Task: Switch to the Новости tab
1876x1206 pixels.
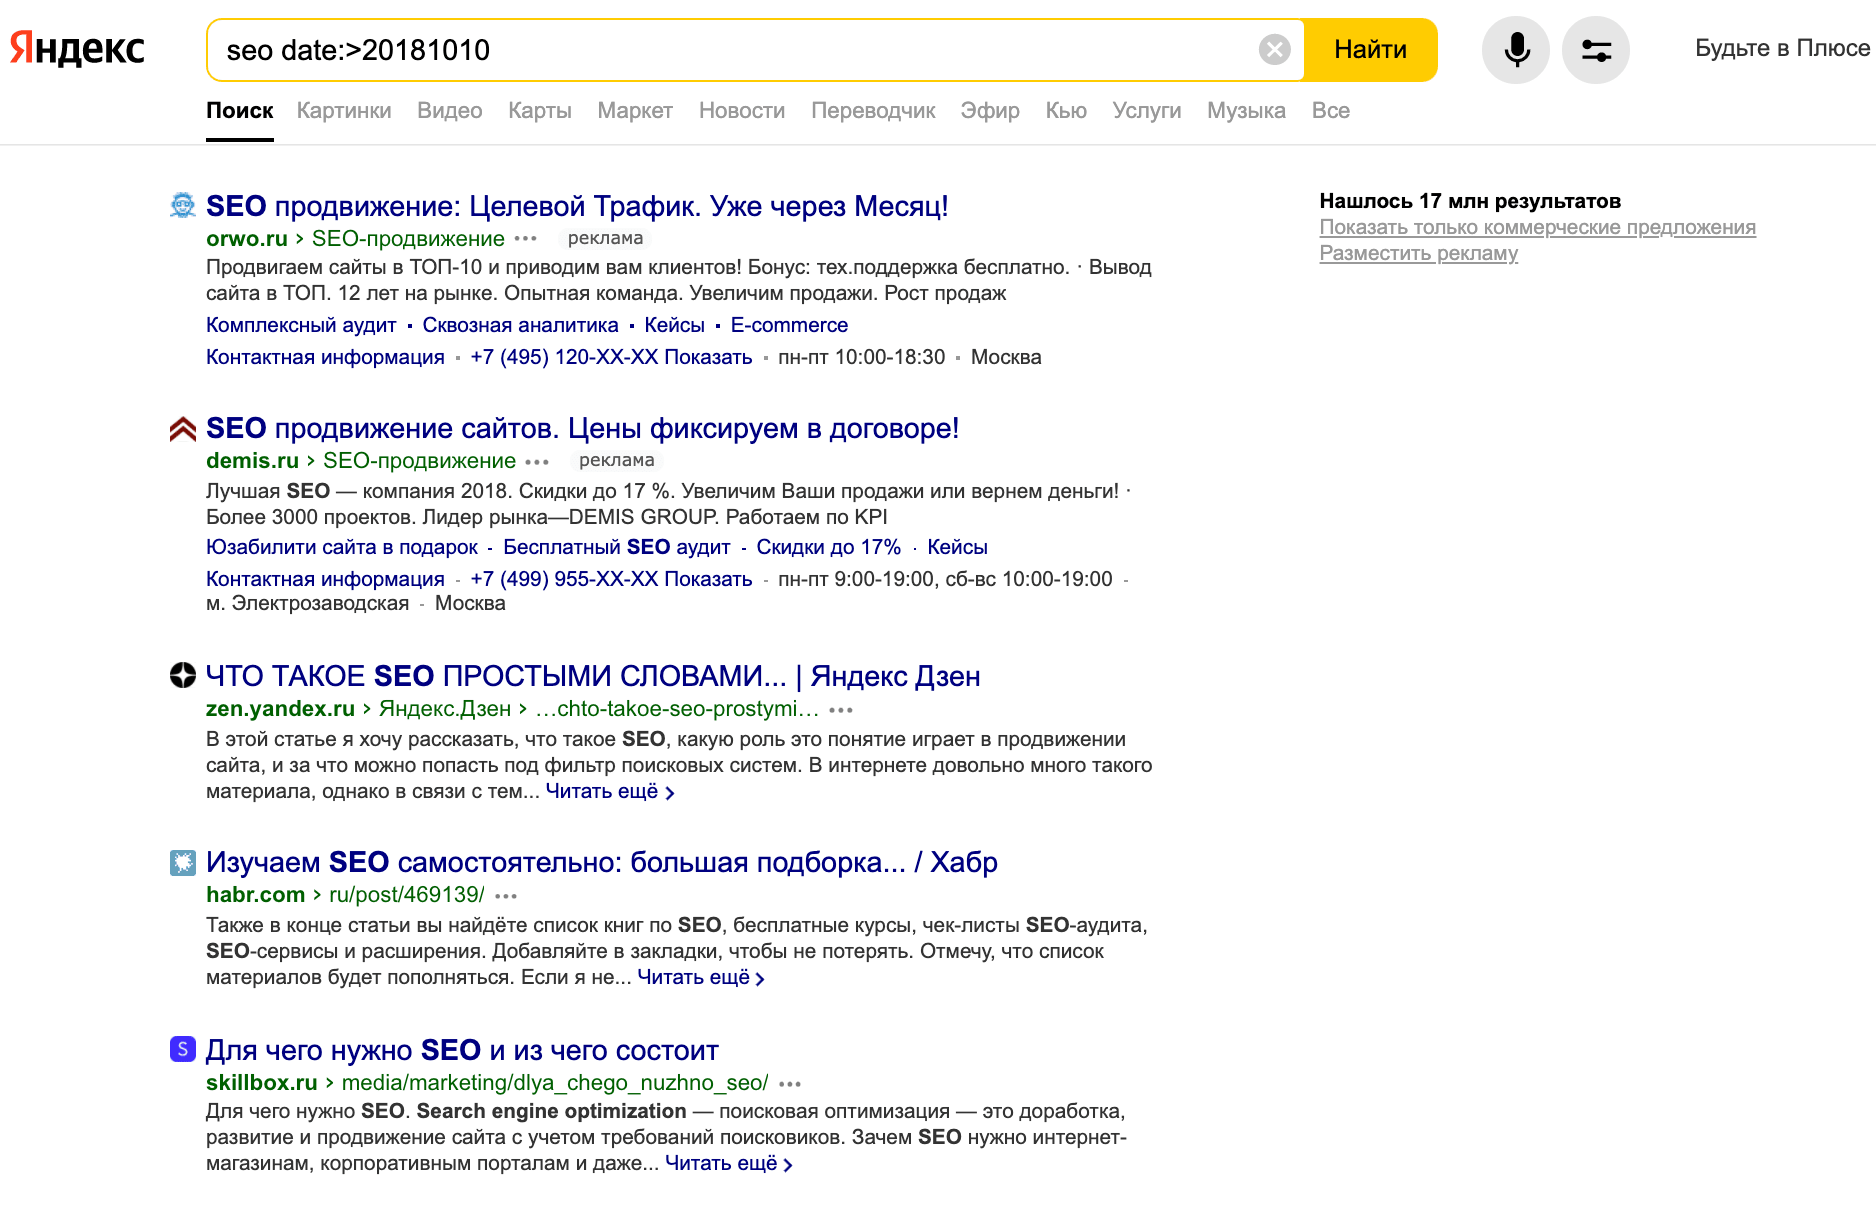Action: (x=742, y=111)
